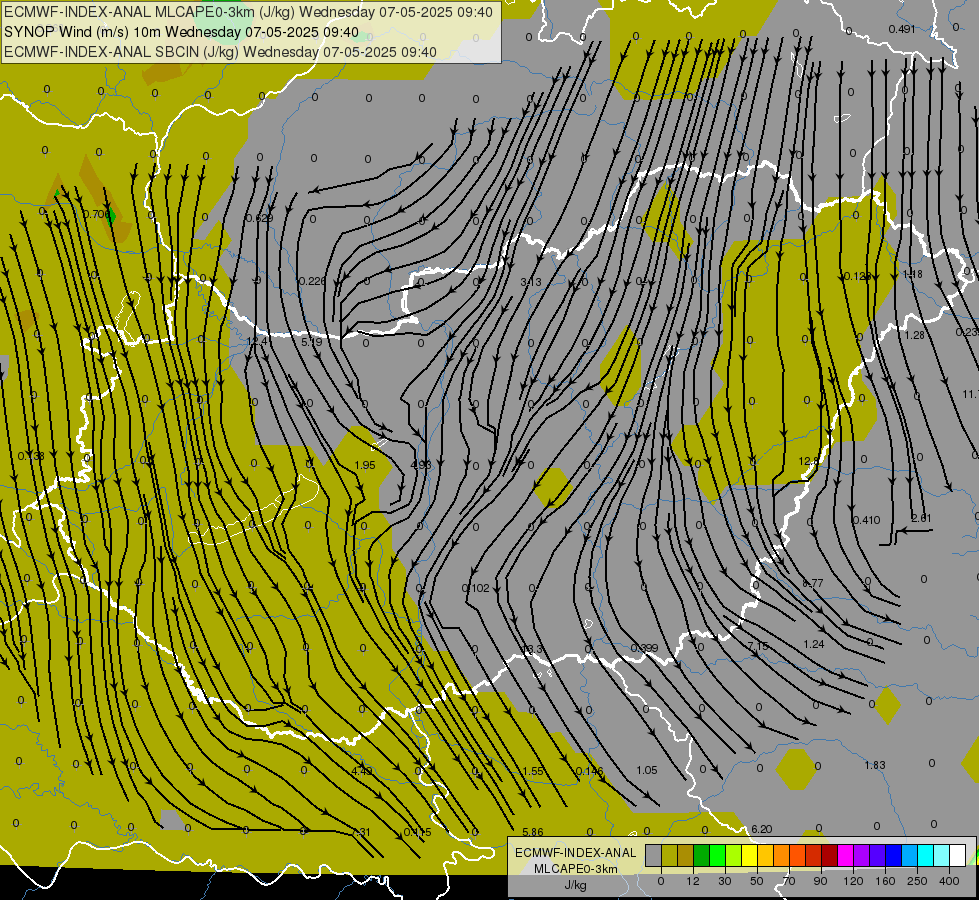Click legend tick label 120
Image resolution: width=979 pixels, height=900 pixels.
(853, 881)
